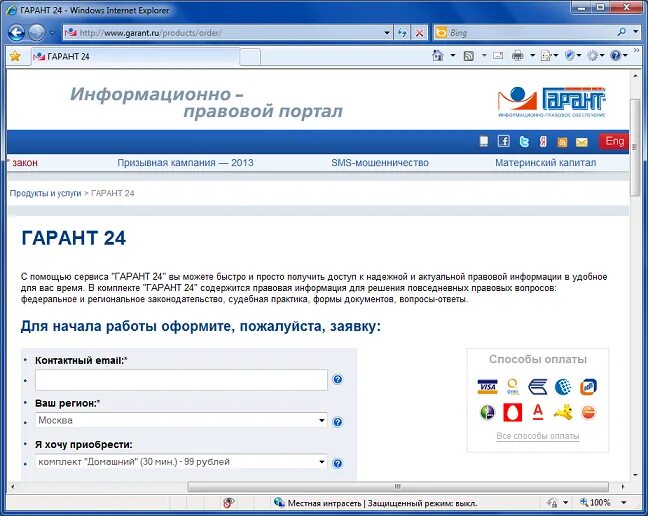
Task: Click 'Продукты и услуги' breadcrumb link
Action: coord(45,193)
